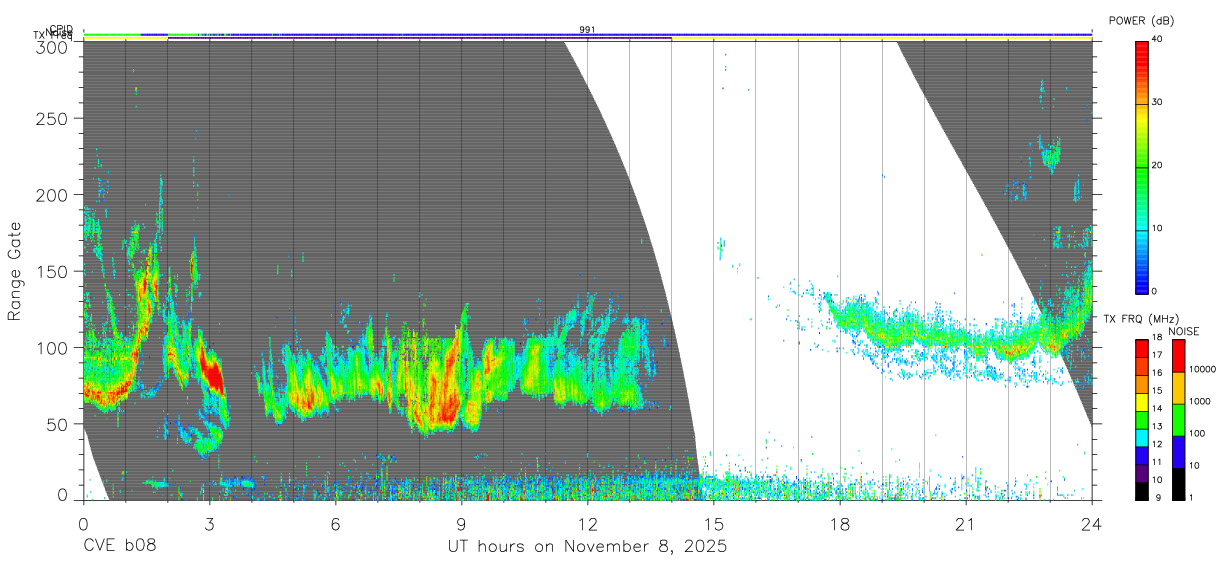Click the 1 label in the NOISE legend
The height and width of the screenshot is (567, 1228).
(1190, 497)
